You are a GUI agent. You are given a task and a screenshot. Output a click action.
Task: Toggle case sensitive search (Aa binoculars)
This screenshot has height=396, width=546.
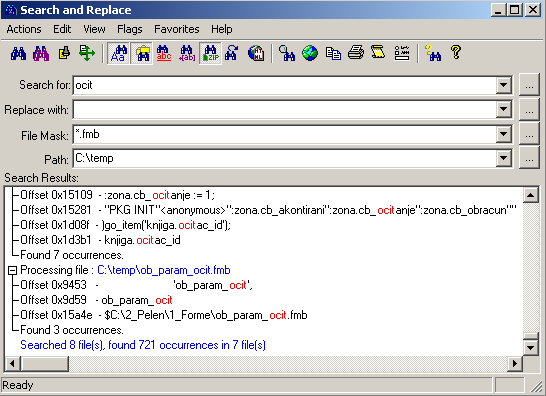pyautogui.click(x=118, y=54)
